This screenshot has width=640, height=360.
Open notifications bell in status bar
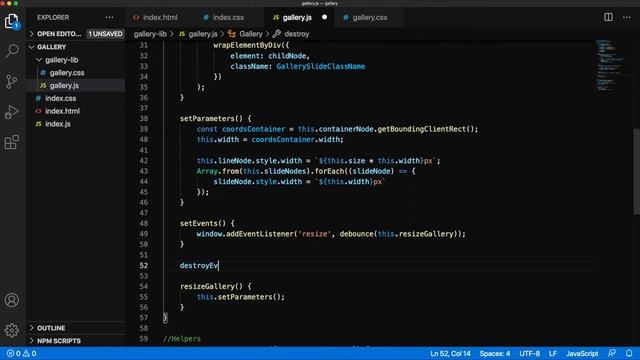point(629,353)
